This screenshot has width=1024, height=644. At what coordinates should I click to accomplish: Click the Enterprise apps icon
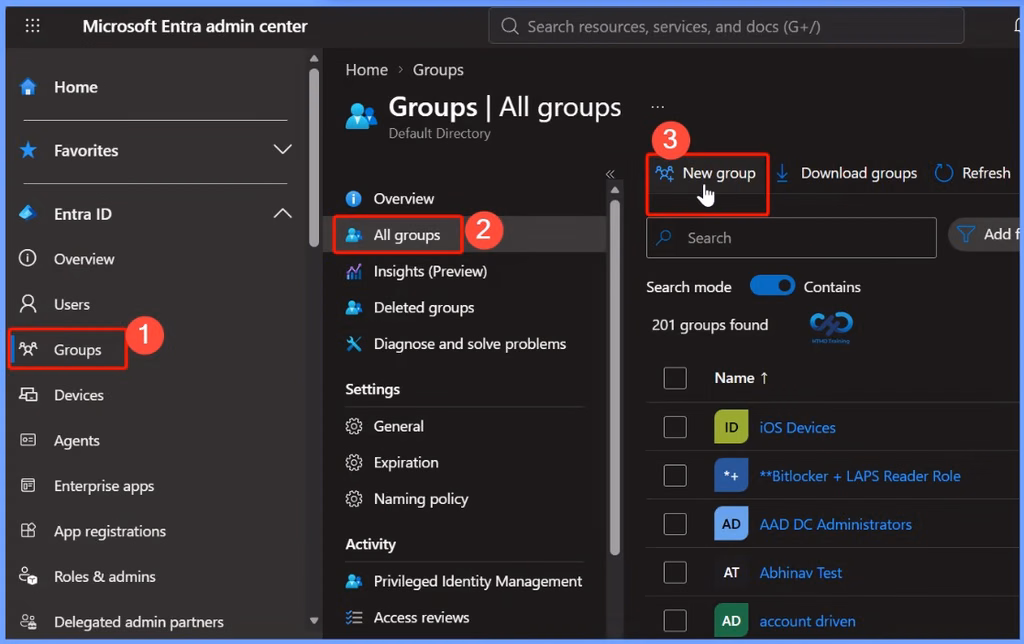click(x=28, y=485)
